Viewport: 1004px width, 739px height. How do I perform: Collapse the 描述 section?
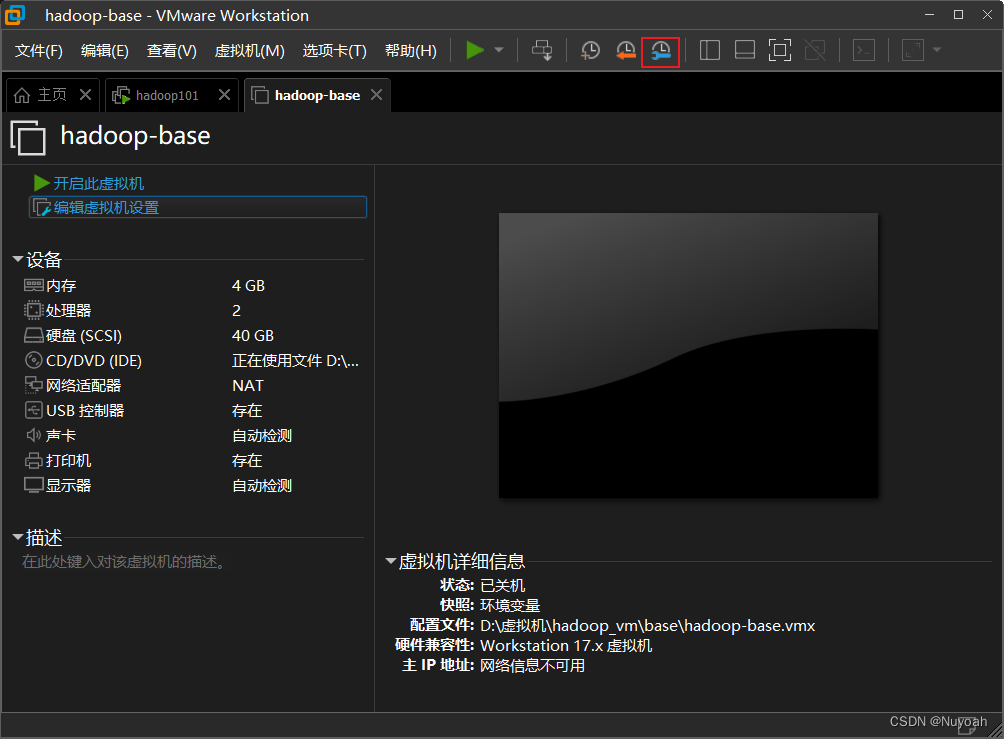18,537
